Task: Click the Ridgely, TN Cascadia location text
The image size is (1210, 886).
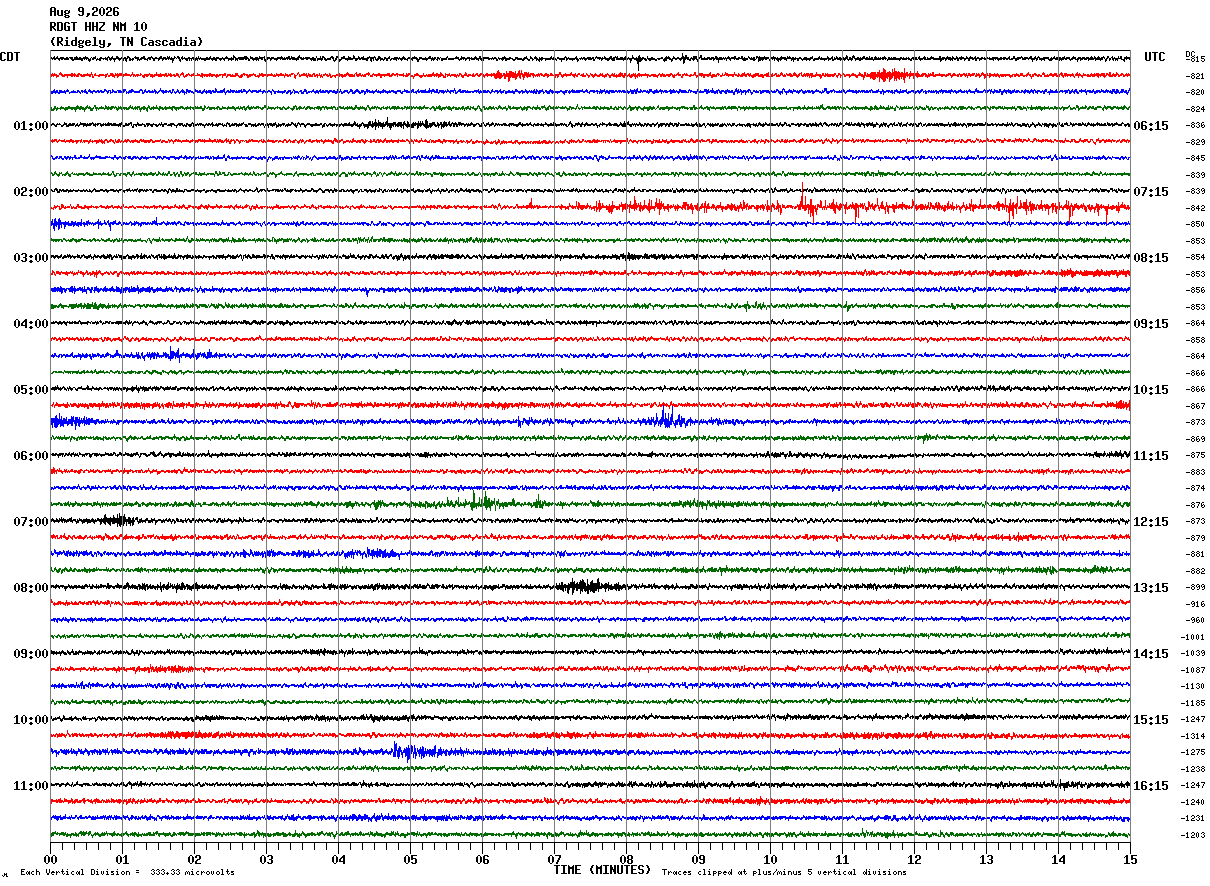Action: coord(126,42)
